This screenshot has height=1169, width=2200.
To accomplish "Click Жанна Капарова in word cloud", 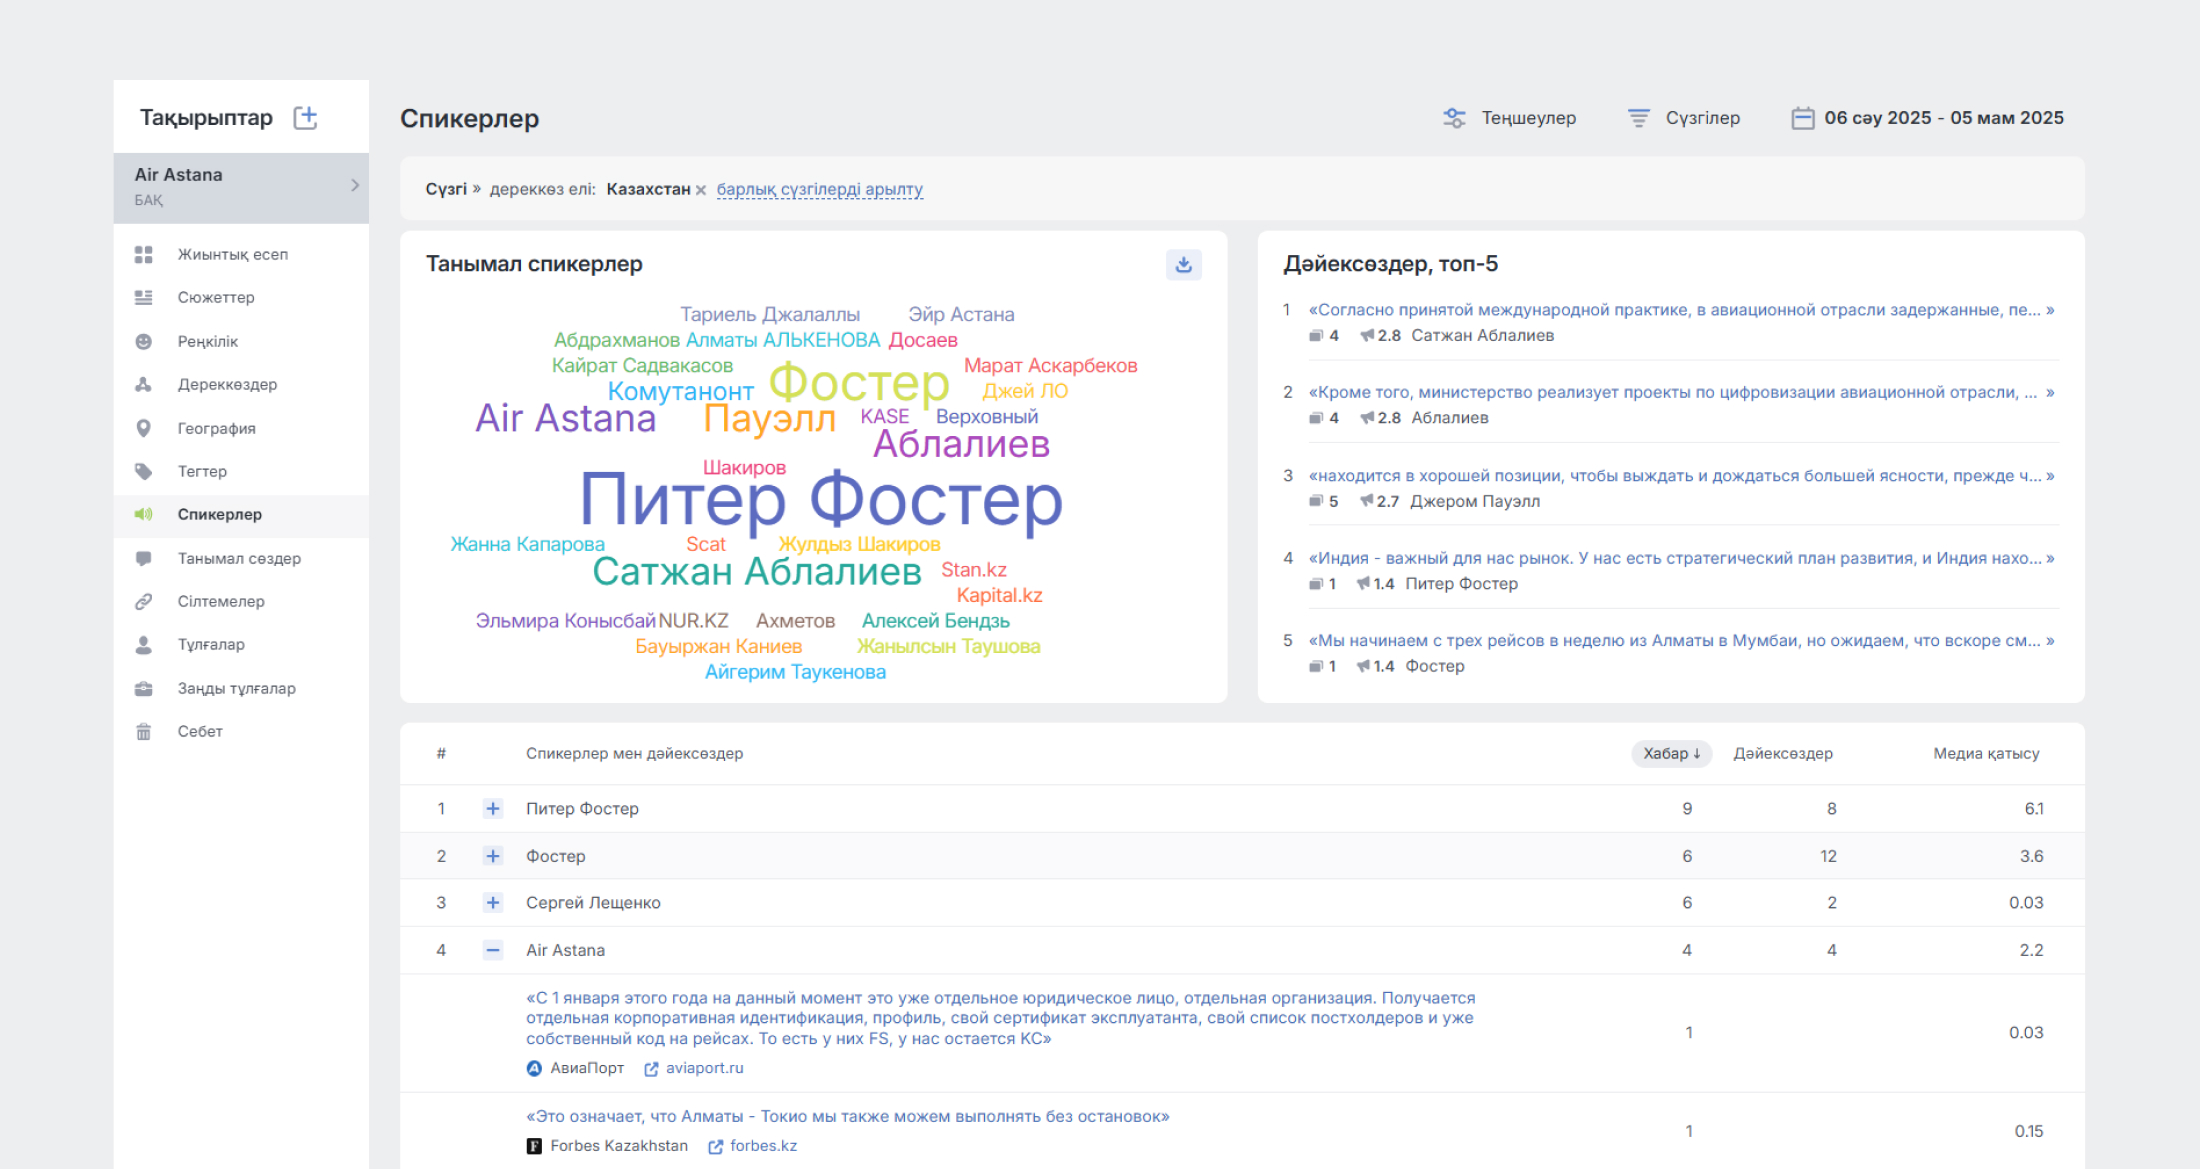I will [527, 545].
